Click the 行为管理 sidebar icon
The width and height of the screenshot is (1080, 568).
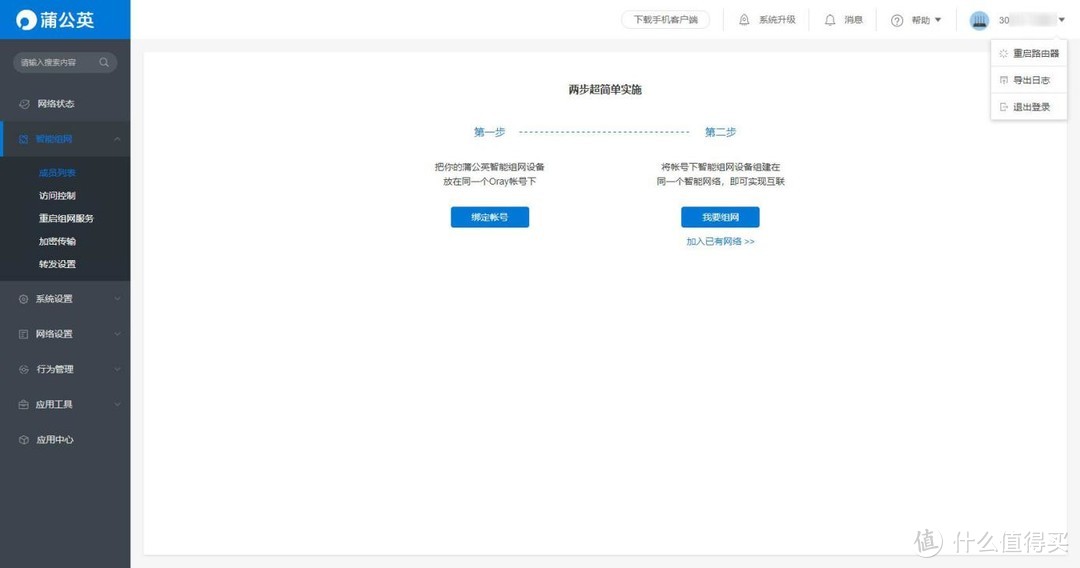coord(23,369)
